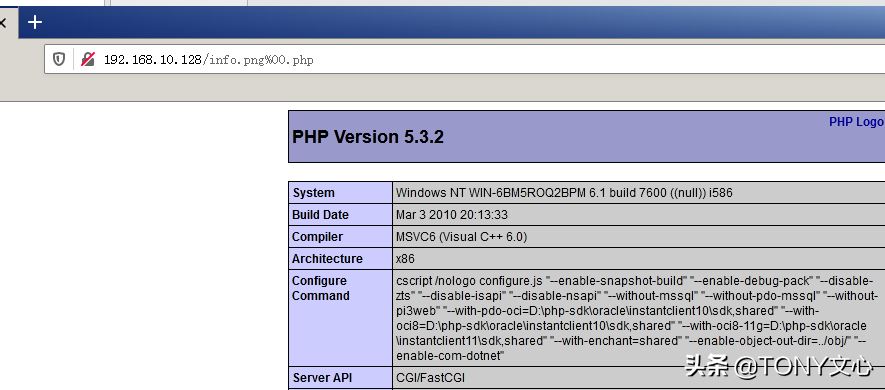Click the insecure connection padlock icon
Screen dimensions: 885x390
click(x=87, y=59)
